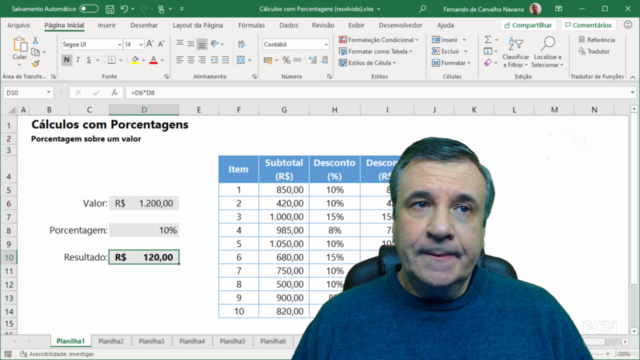
Task: Click the Comentários button
Action: tap(588, 25)
